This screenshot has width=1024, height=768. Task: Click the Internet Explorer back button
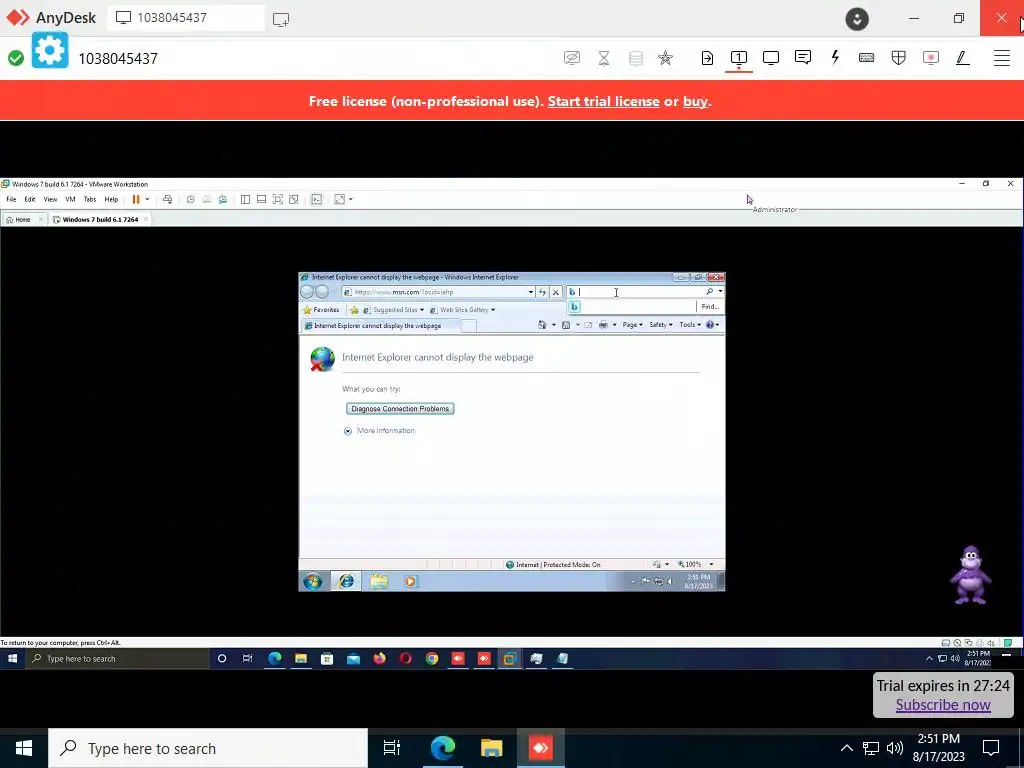pyautogui.click(x=307, y=292)
